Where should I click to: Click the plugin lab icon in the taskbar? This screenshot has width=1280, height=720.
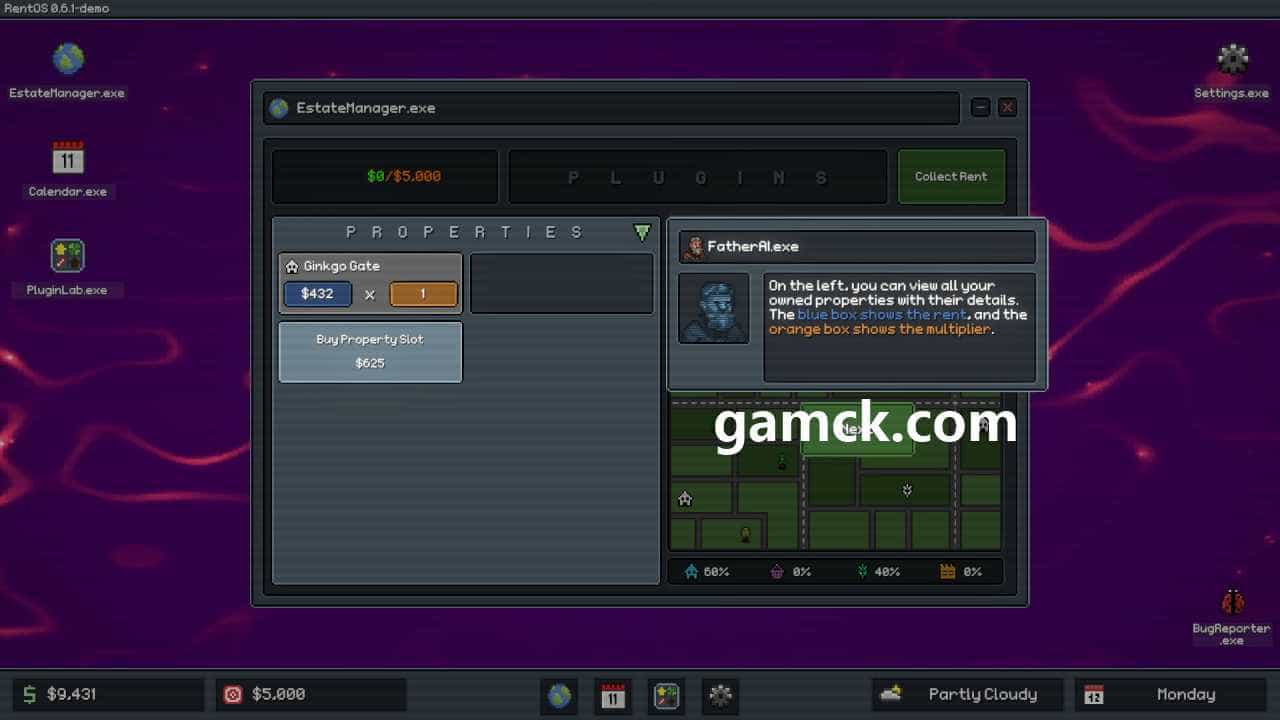point(667,695)
